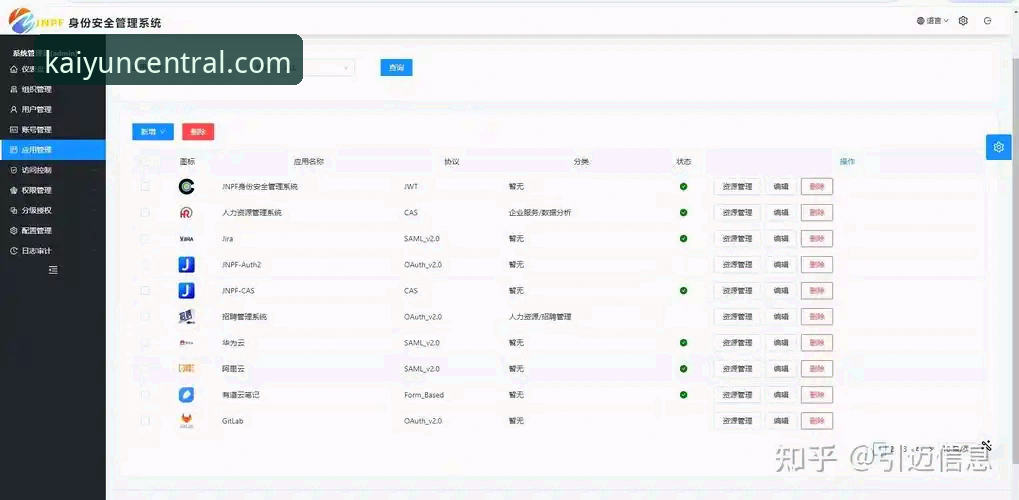
Task: Click the green status icon for 华为云
Action: (684, 343)
